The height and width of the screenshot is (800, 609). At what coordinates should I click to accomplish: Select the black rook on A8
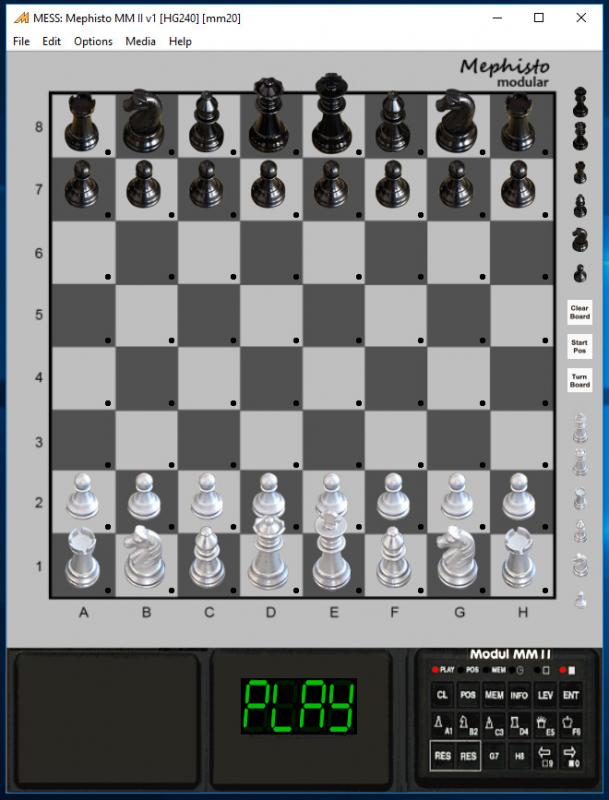tap(82, 123)
